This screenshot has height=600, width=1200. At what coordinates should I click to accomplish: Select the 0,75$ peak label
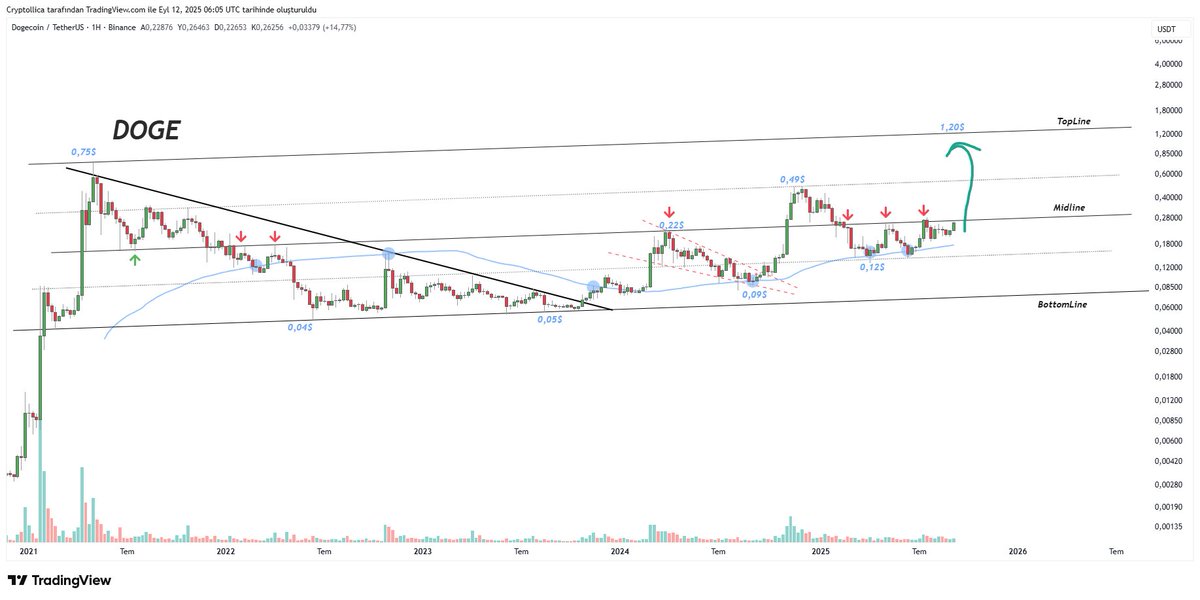tap(82, 152)
